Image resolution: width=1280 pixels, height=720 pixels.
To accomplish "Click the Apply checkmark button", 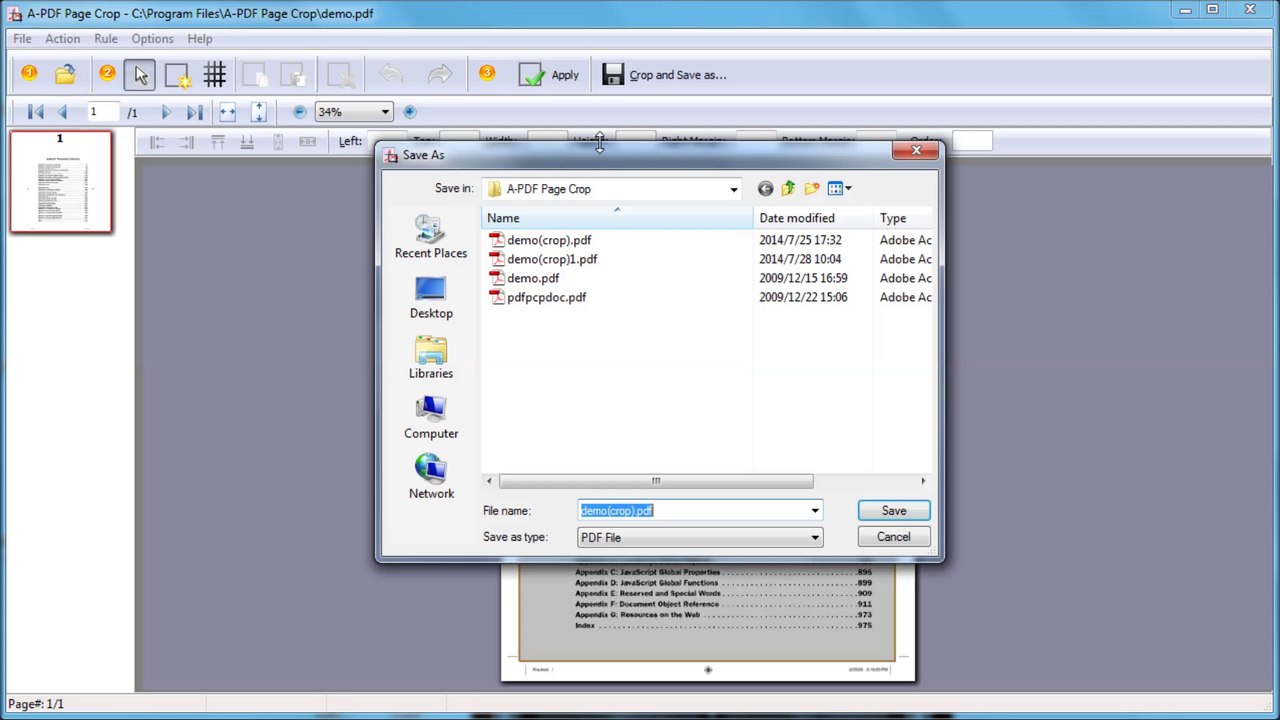I will (549, 75).
